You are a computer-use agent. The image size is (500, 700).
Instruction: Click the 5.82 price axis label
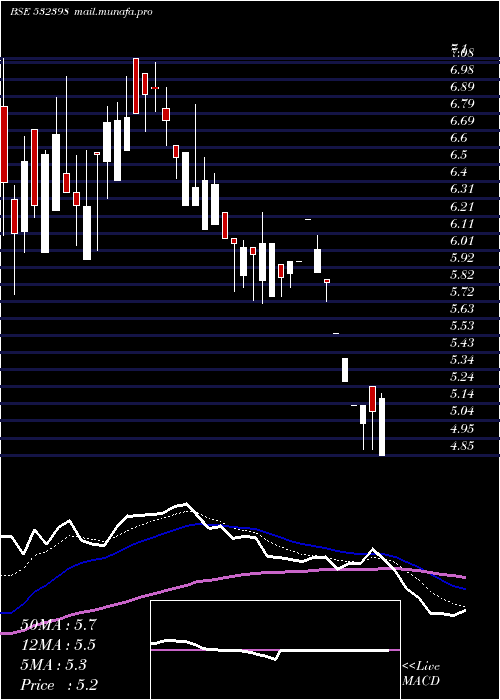[x=462, y=275]
